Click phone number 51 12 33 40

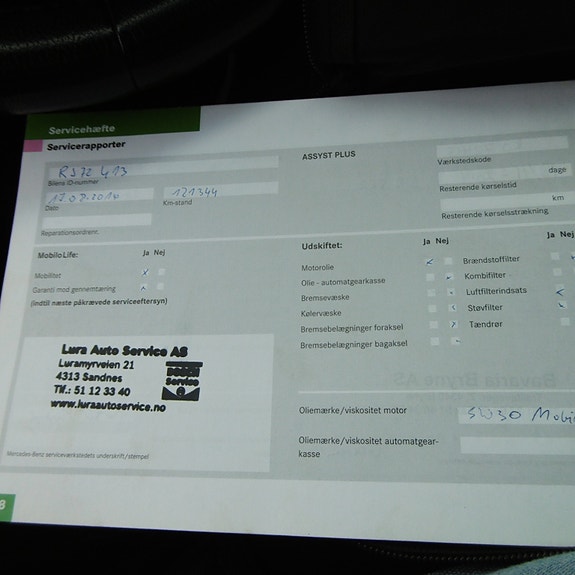pyautogui.click(x=102, y=391)
